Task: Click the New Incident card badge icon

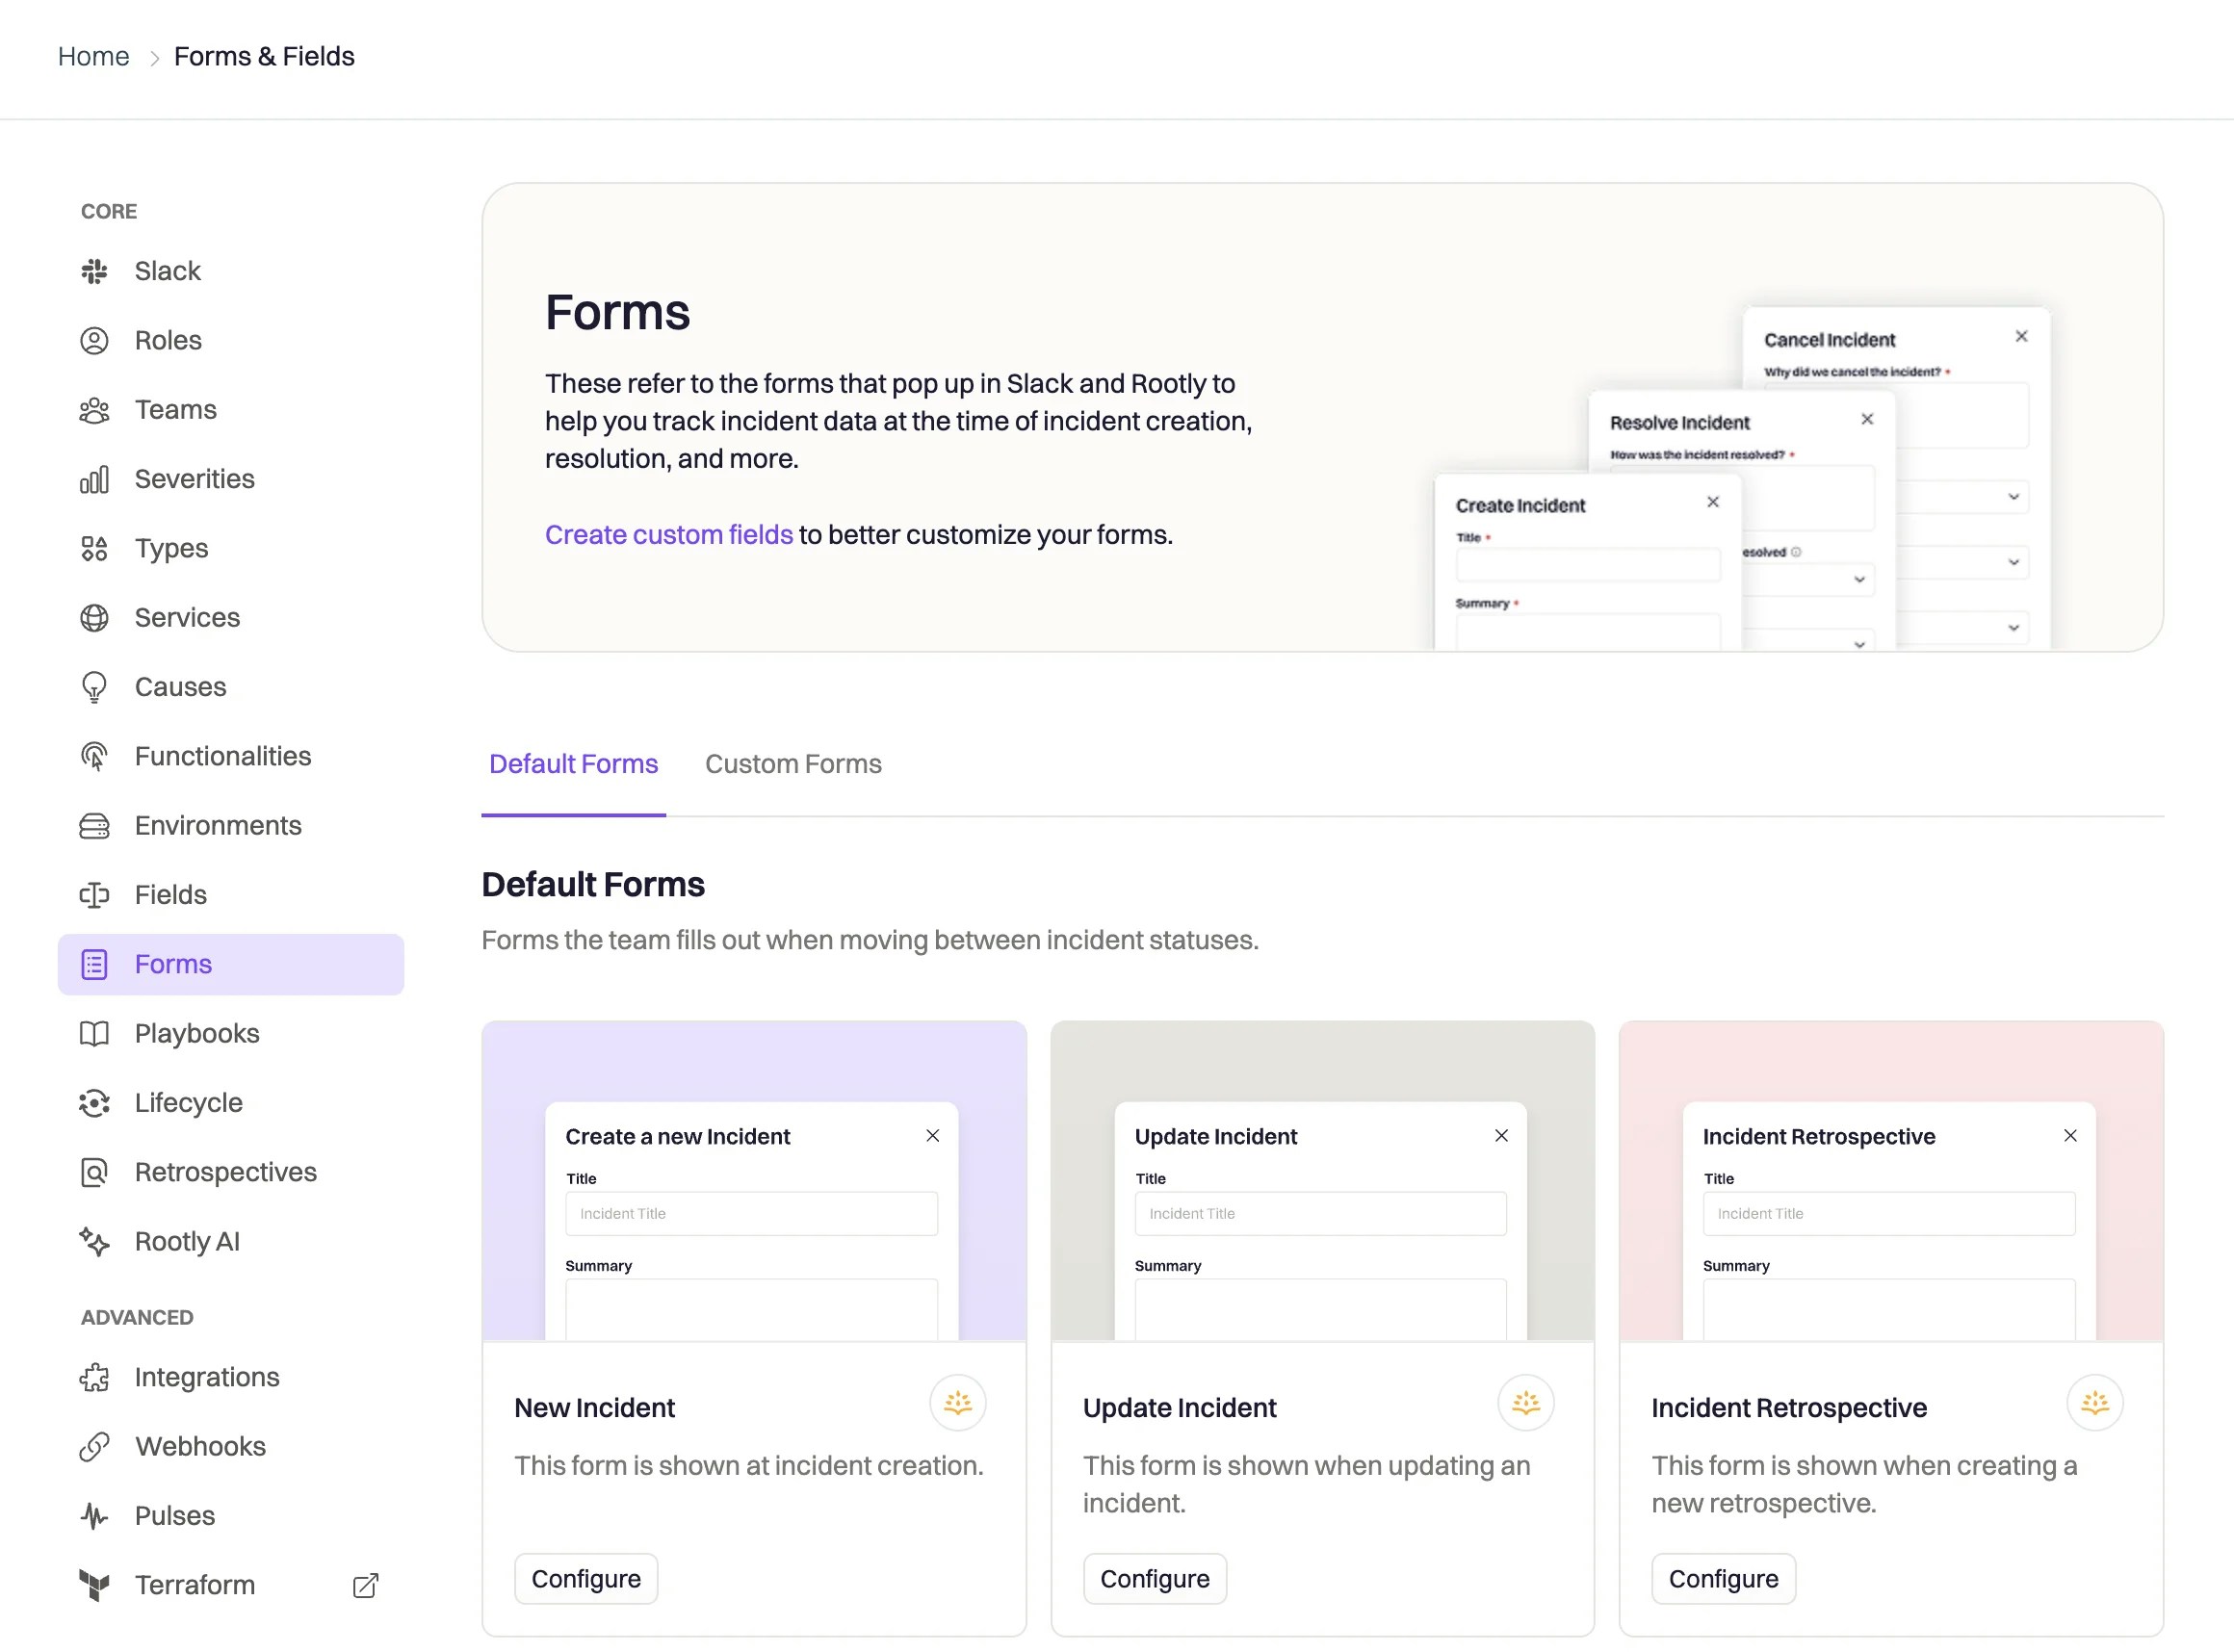Action: click(958, 1404)
